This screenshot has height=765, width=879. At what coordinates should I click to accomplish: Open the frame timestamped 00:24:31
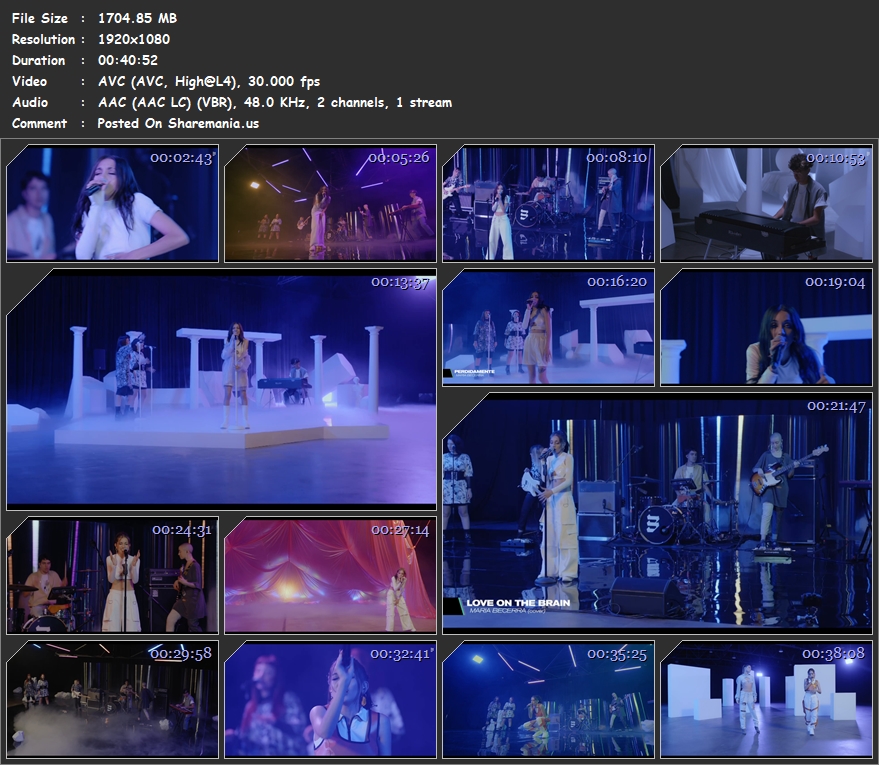pyautogui.click(x=112, y=576)
